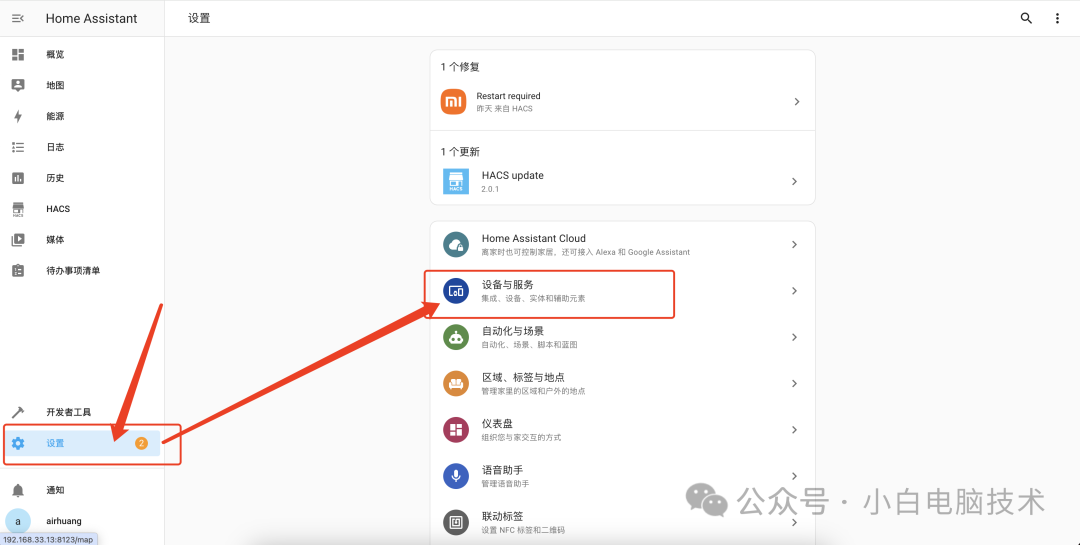
Task: Click the 自动化、场景、脚本和蓝图 subtitle
Action: coord(529,345)
